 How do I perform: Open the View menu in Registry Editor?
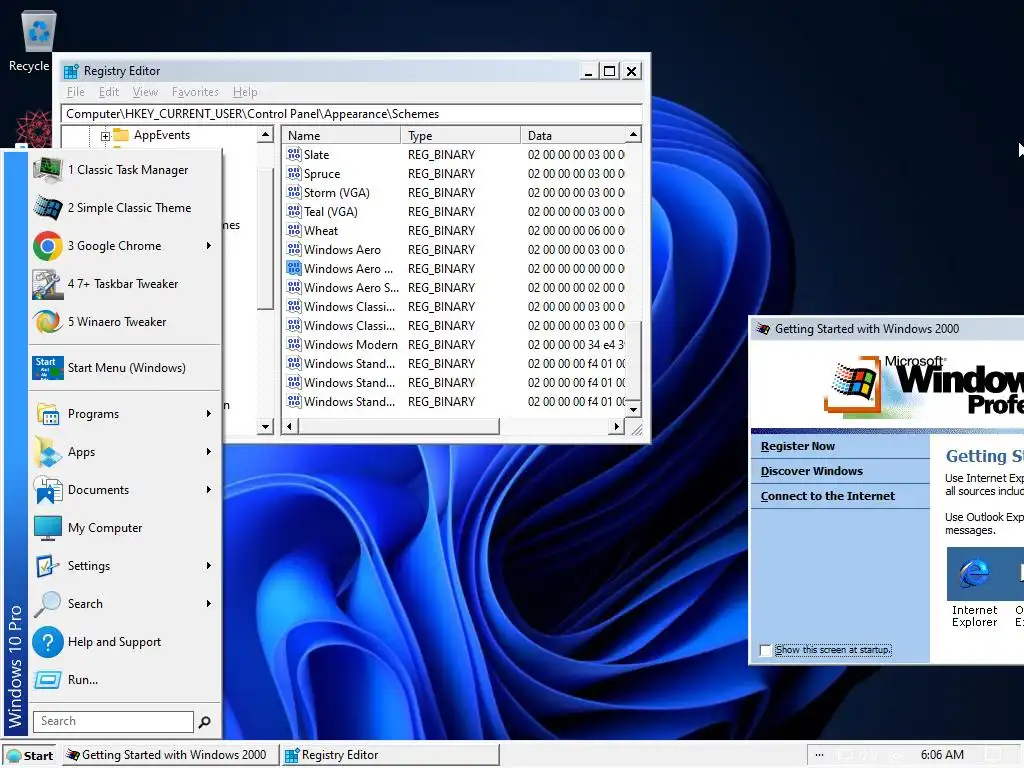pyautogui.click(x=145, y=92)
